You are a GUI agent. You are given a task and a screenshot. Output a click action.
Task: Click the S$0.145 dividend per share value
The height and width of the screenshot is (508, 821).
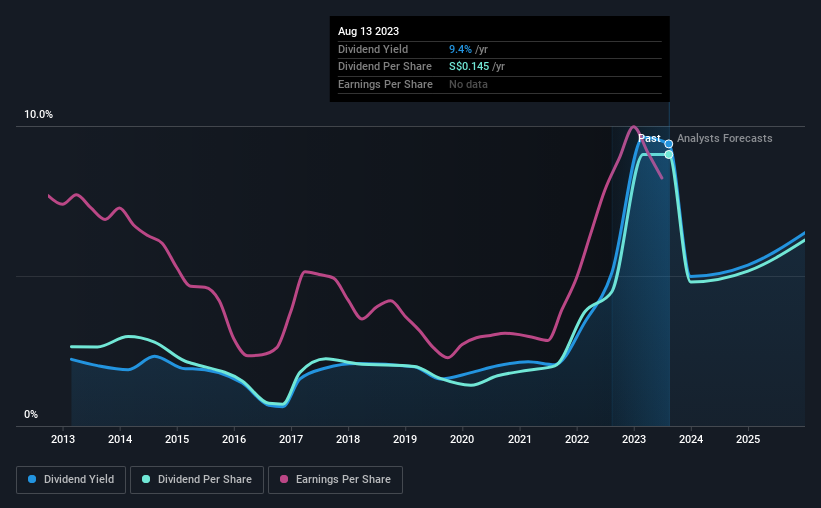pyautogui.click(x=469, y=67)
